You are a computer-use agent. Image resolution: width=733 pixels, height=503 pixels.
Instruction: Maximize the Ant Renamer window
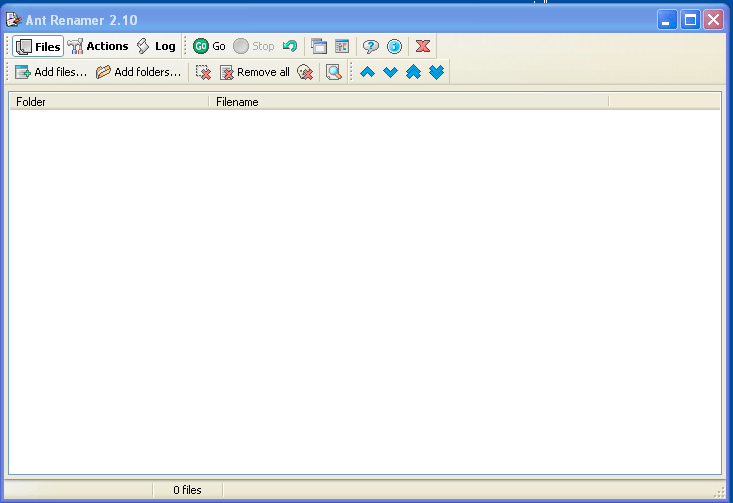coord(690,20)
